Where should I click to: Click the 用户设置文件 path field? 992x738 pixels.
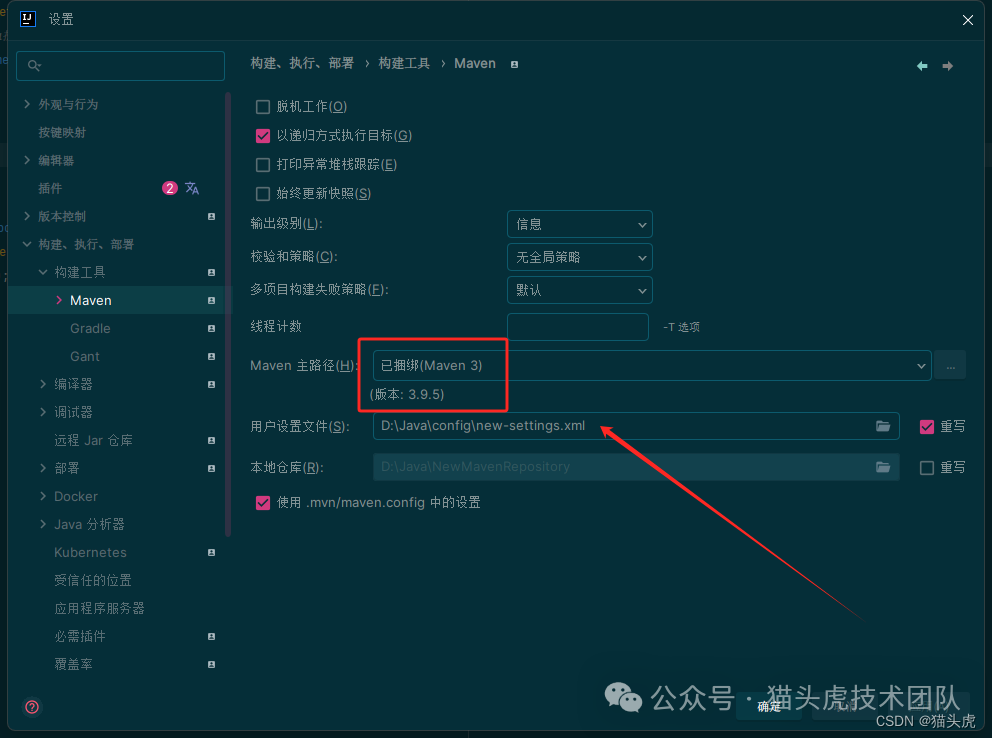coord(636,426)
